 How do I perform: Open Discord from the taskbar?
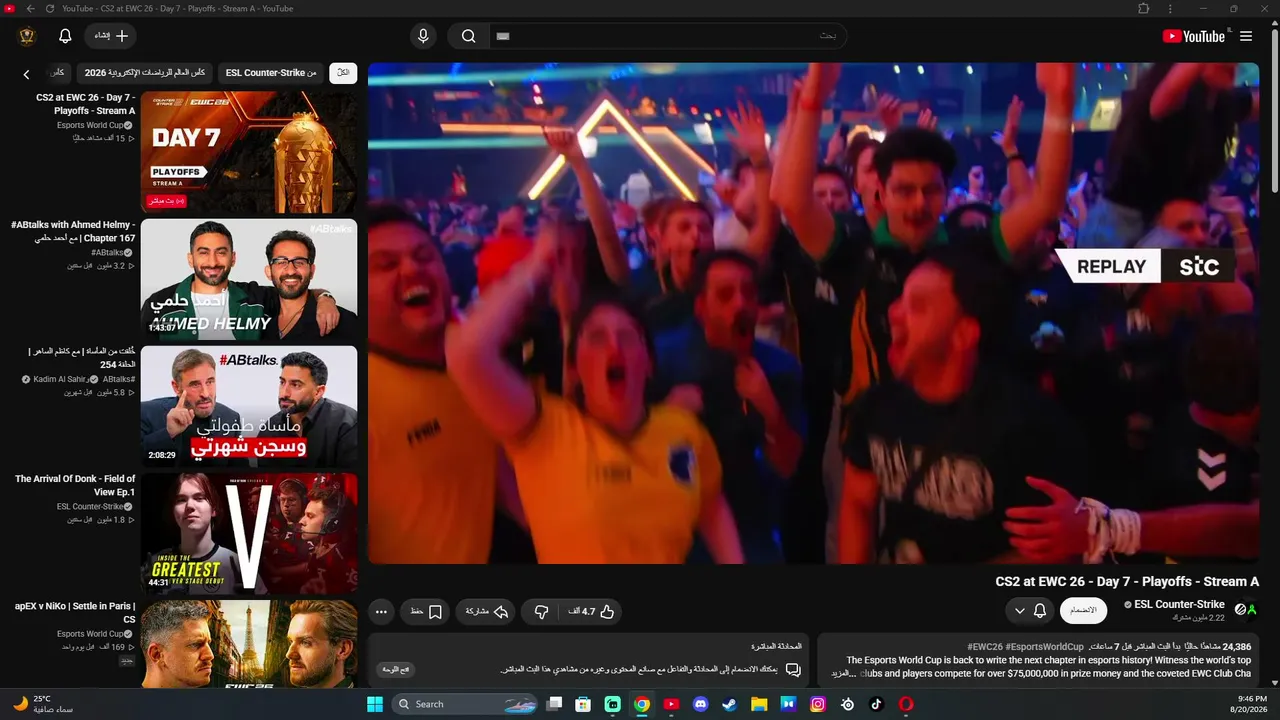tap(700, 704)
